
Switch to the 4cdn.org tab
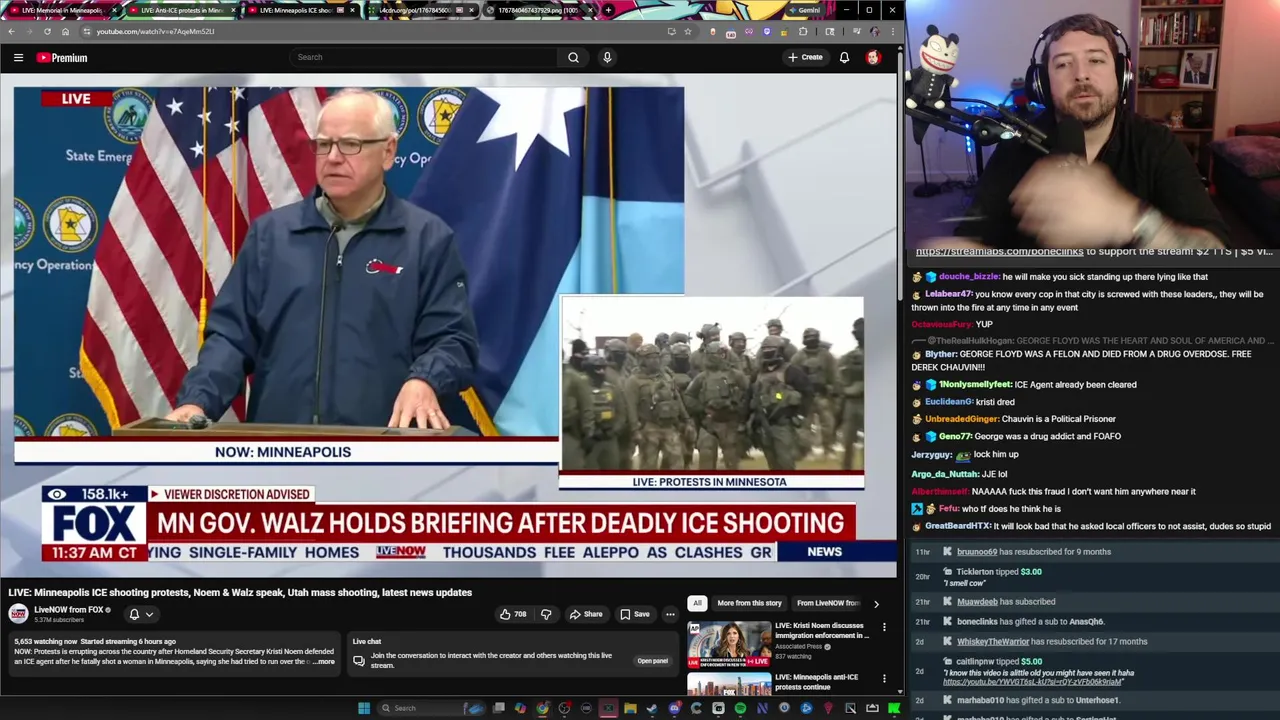[x=421, y=10]
